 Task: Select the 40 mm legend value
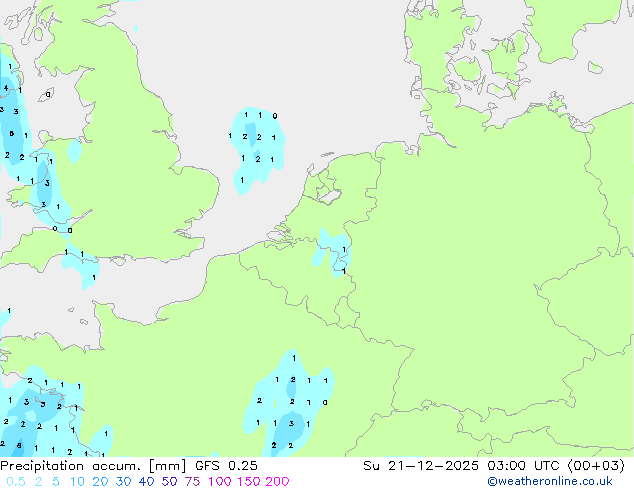click(x=146, y=482)
